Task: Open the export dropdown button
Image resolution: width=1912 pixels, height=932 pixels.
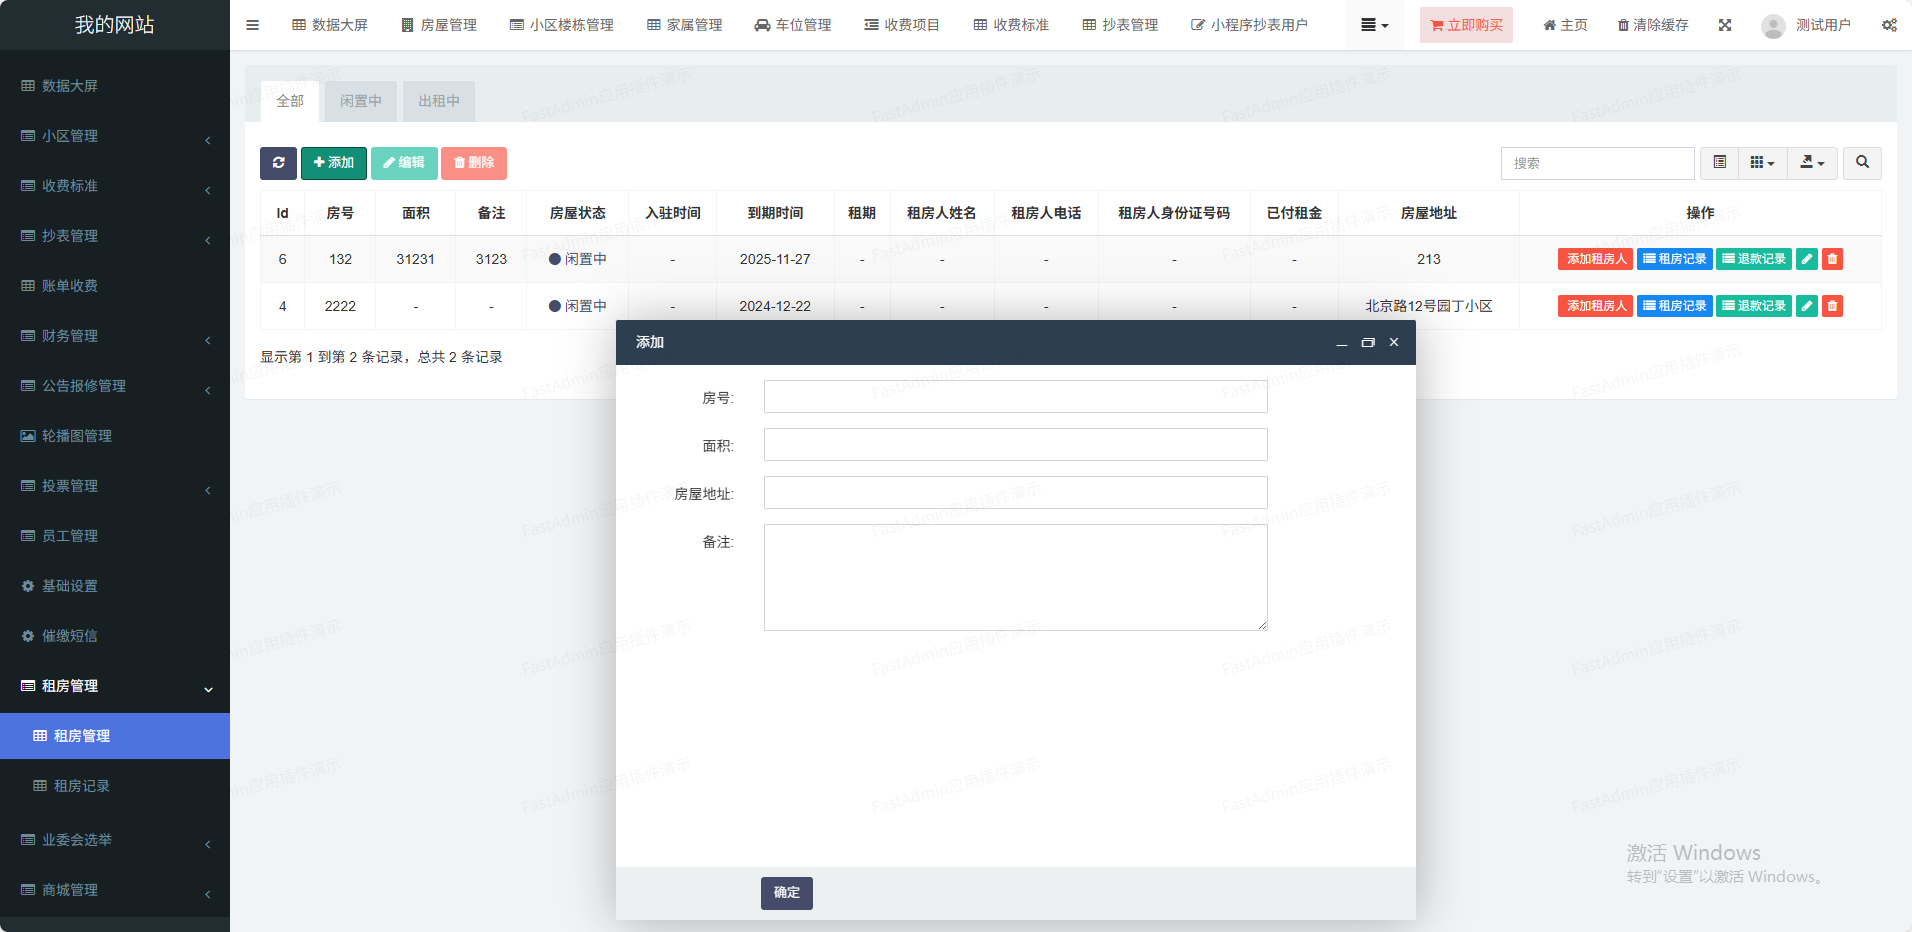Action: pyautogui.click(x=1812, y=163)
